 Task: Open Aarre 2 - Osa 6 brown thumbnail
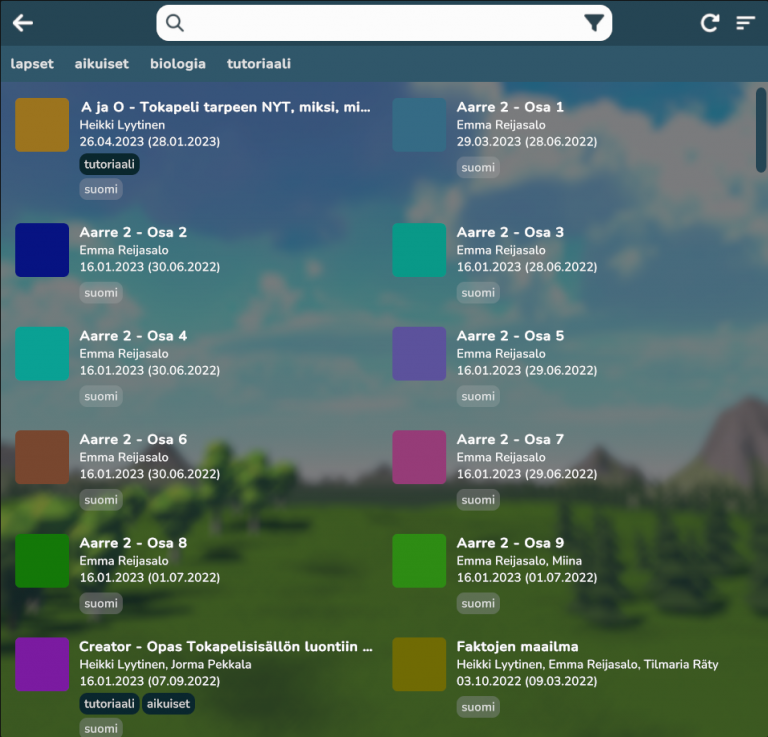tap(42, 457)
